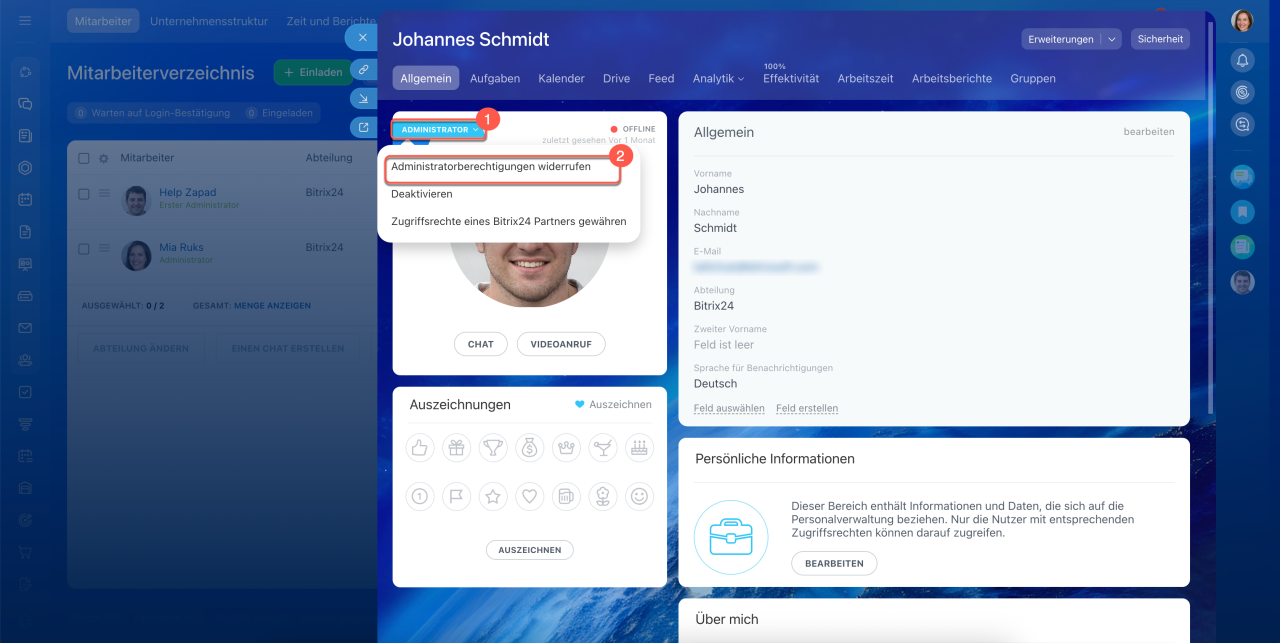Select the trophy award icon

[493, 449]
